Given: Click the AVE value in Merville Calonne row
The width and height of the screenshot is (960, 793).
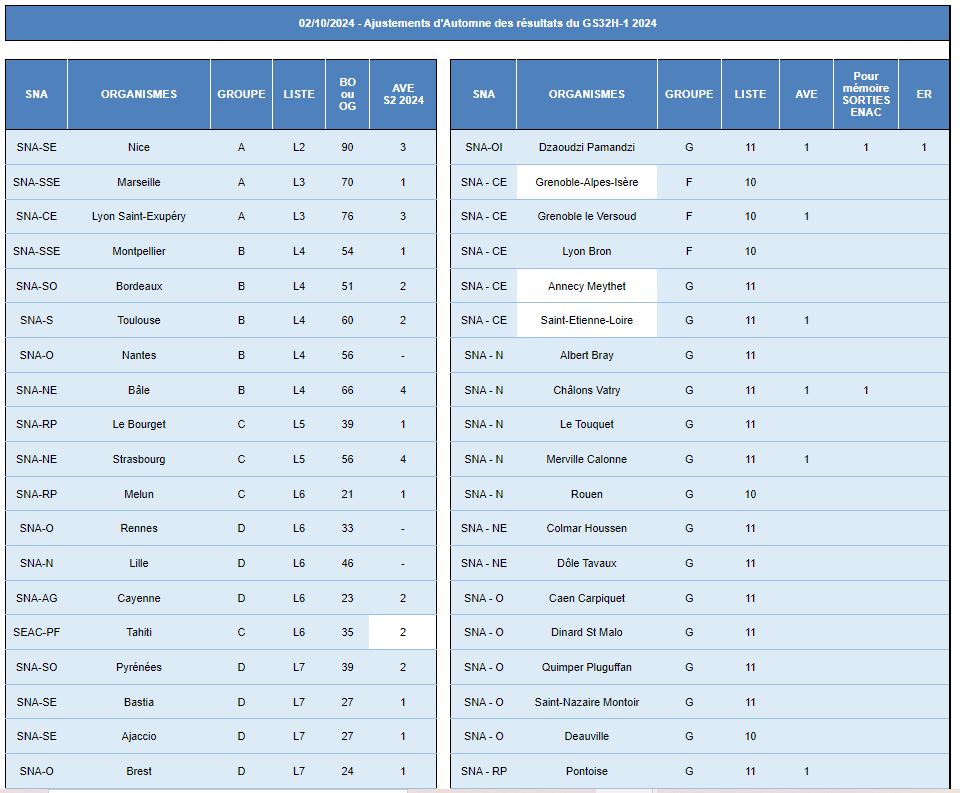Looking at the screenshot, I should (x=806, y=459).
